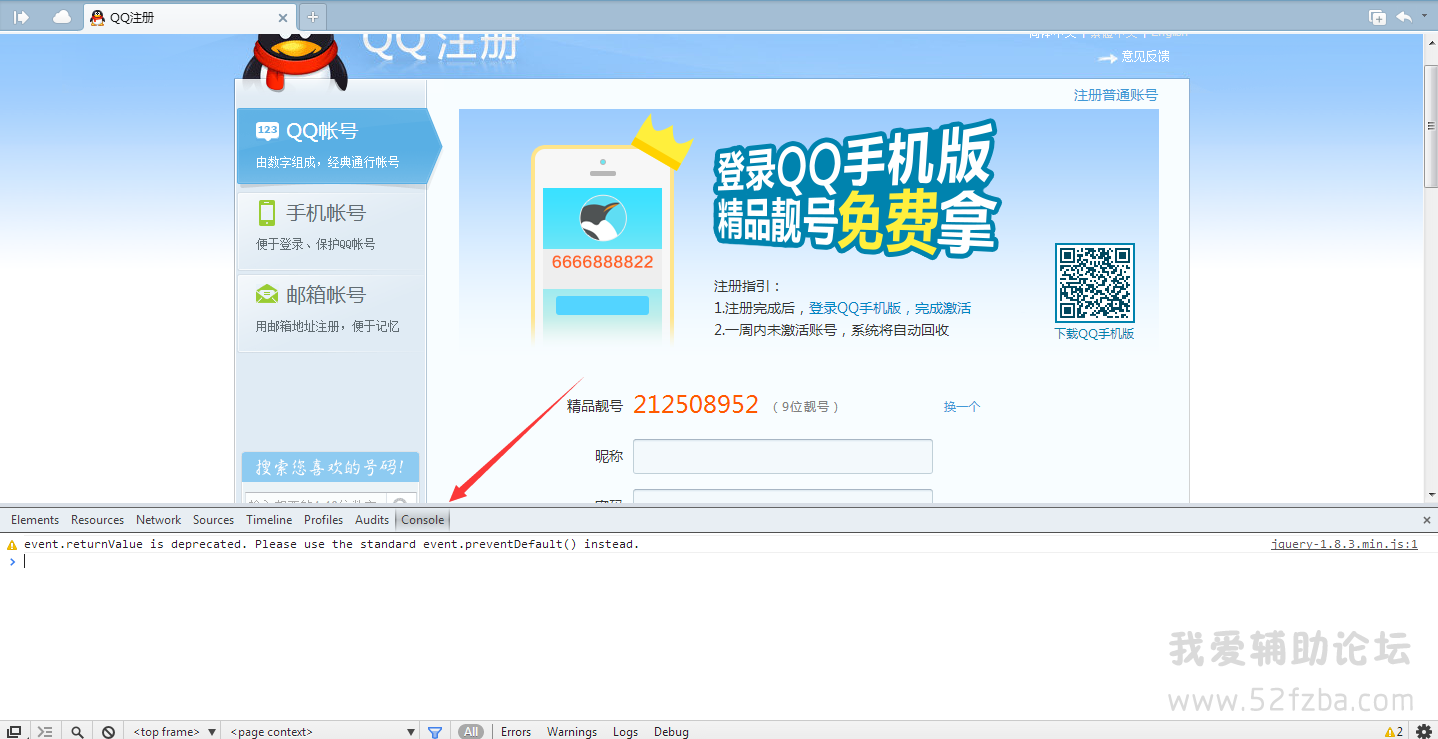Open the top frame dropdown
The image size is (1438, 739).
(x=175, y=731)
